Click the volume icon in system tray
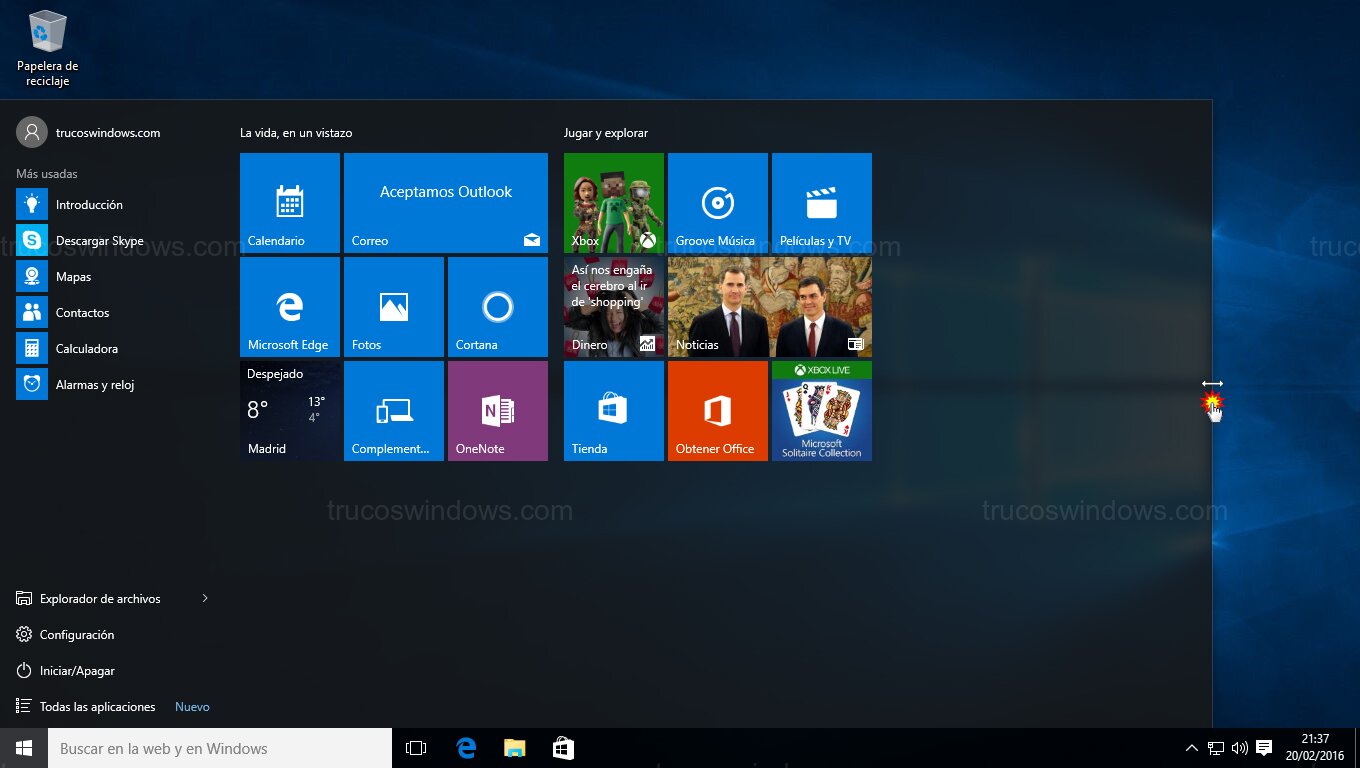The width and height of the screenshot is (1360, 768). (x=1240, y=748)
